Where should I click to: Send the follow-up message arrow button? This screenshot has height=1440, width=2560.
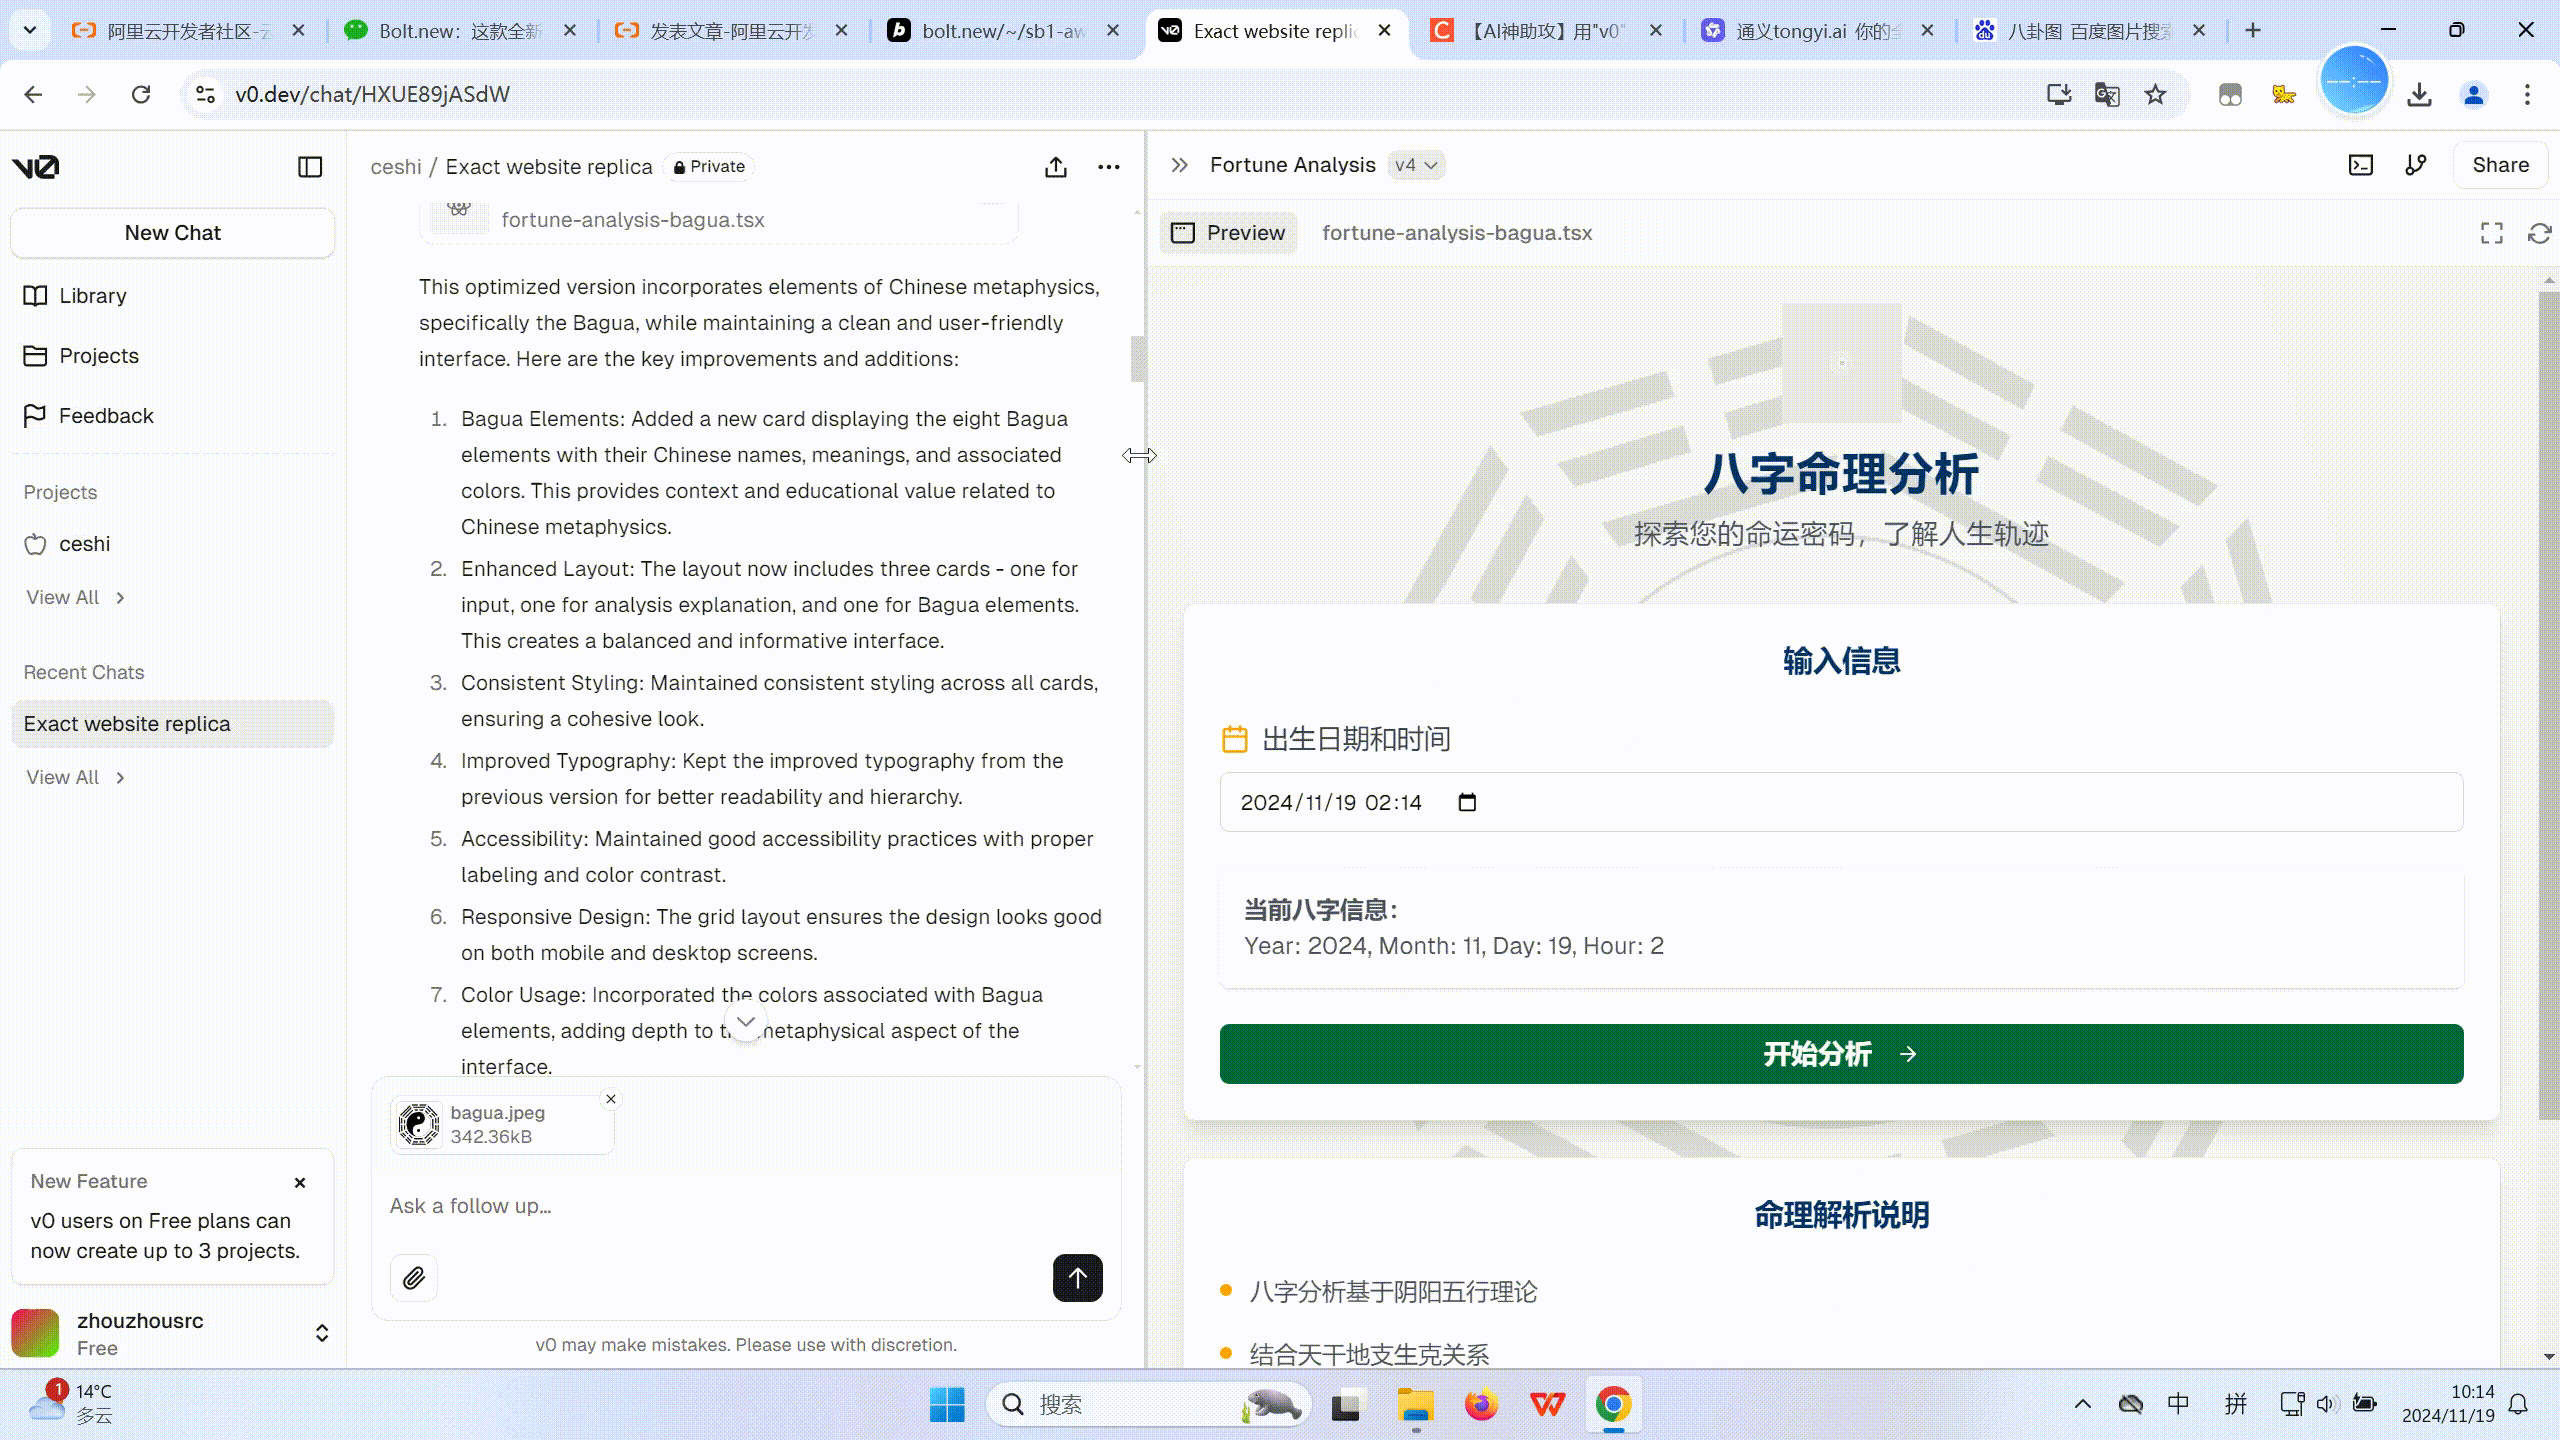(x=1078, y=1278)
